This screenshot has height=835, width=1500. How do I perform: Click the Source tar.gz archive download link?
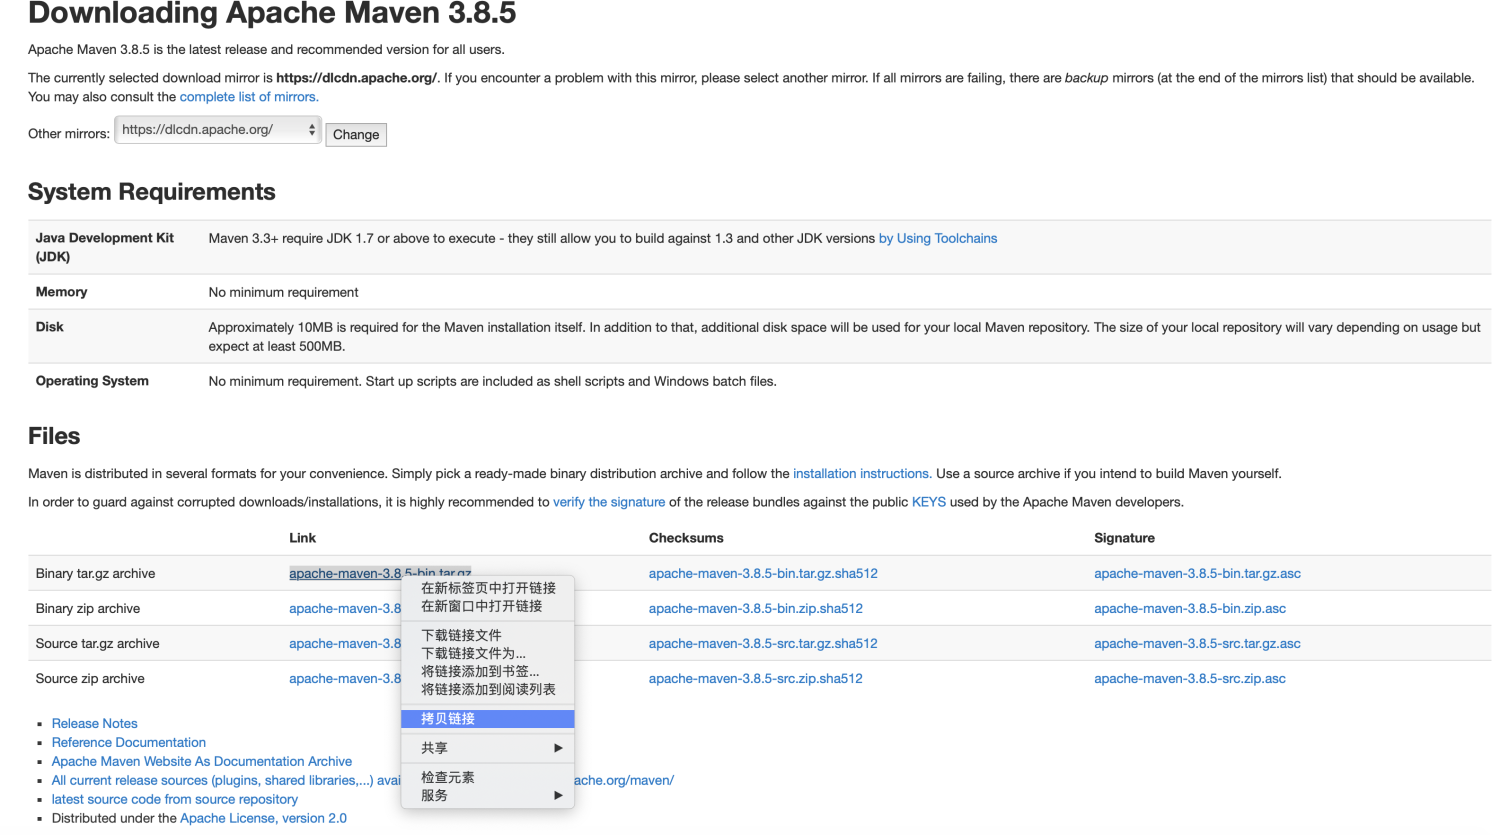click(x=345, y=643)
